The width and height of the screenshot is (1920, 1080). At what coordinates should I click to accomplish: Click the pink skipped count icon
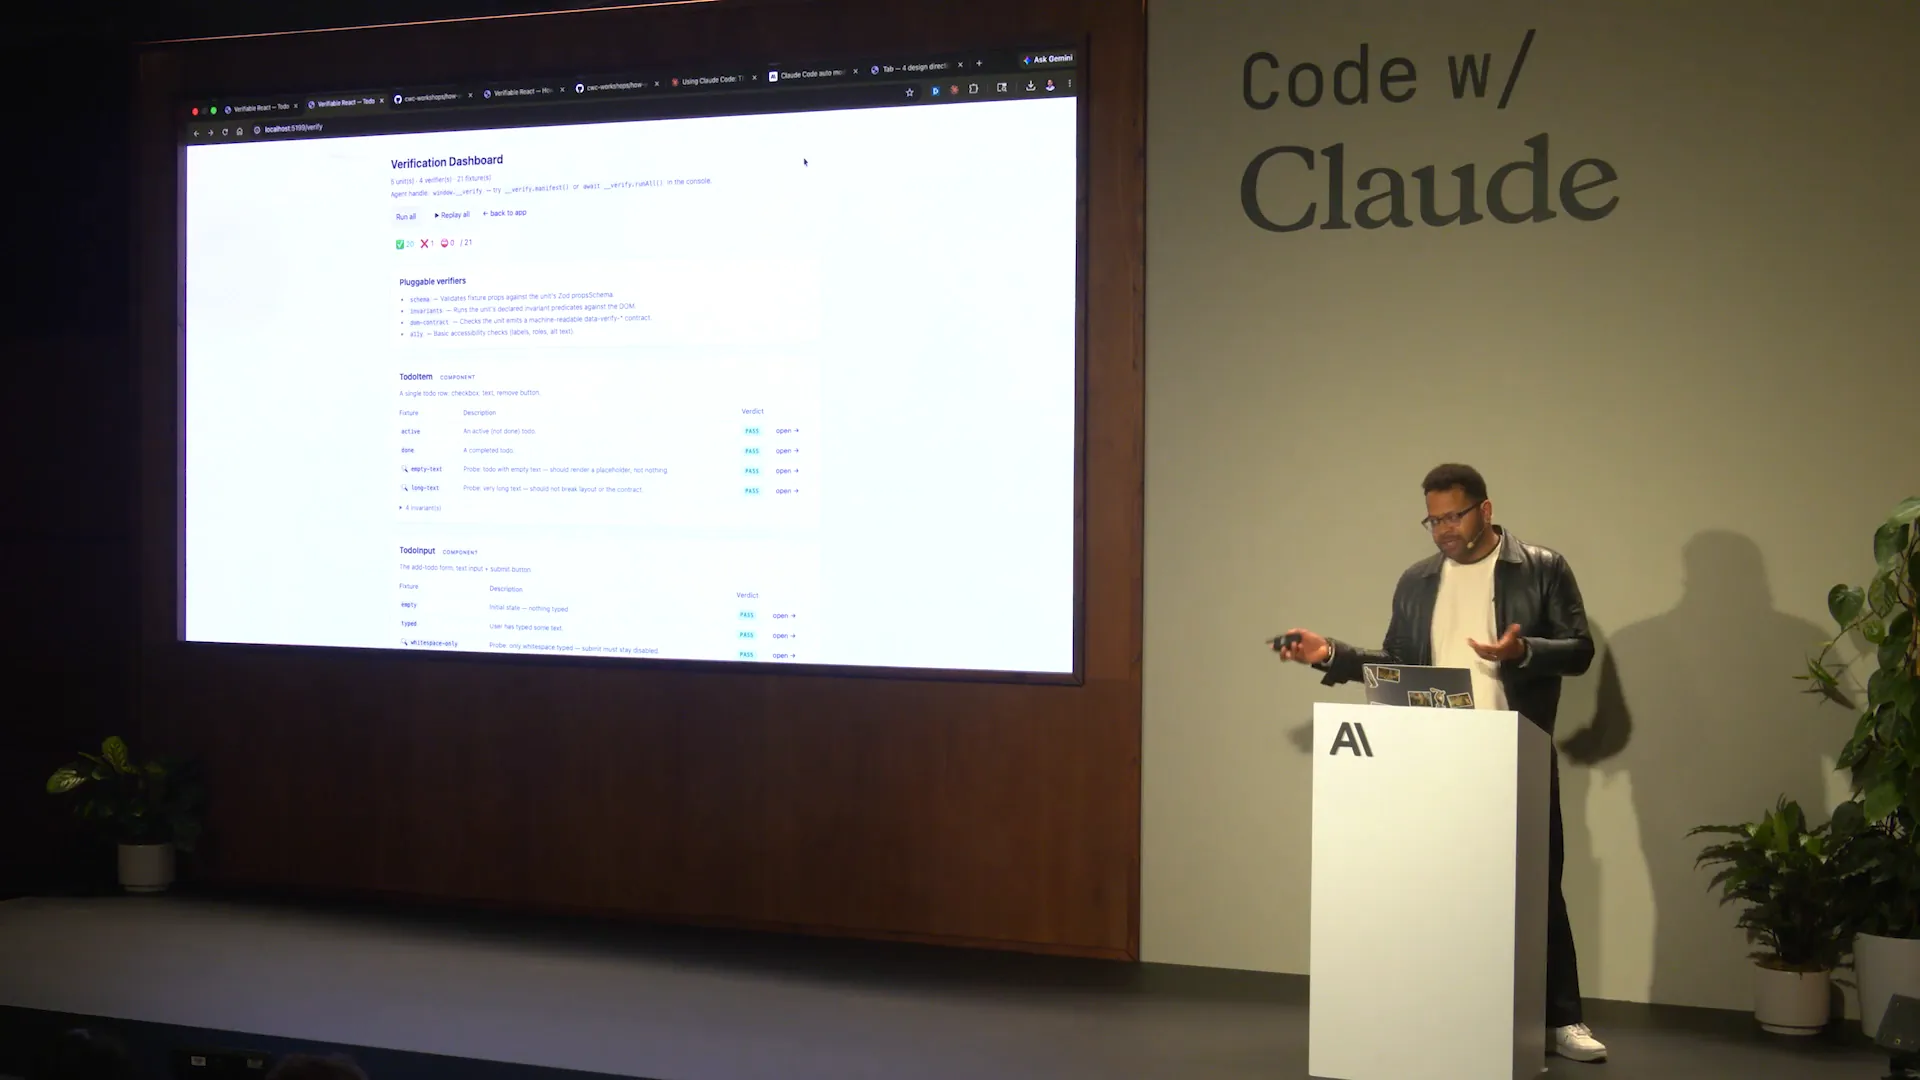click(x=447, y=243)
